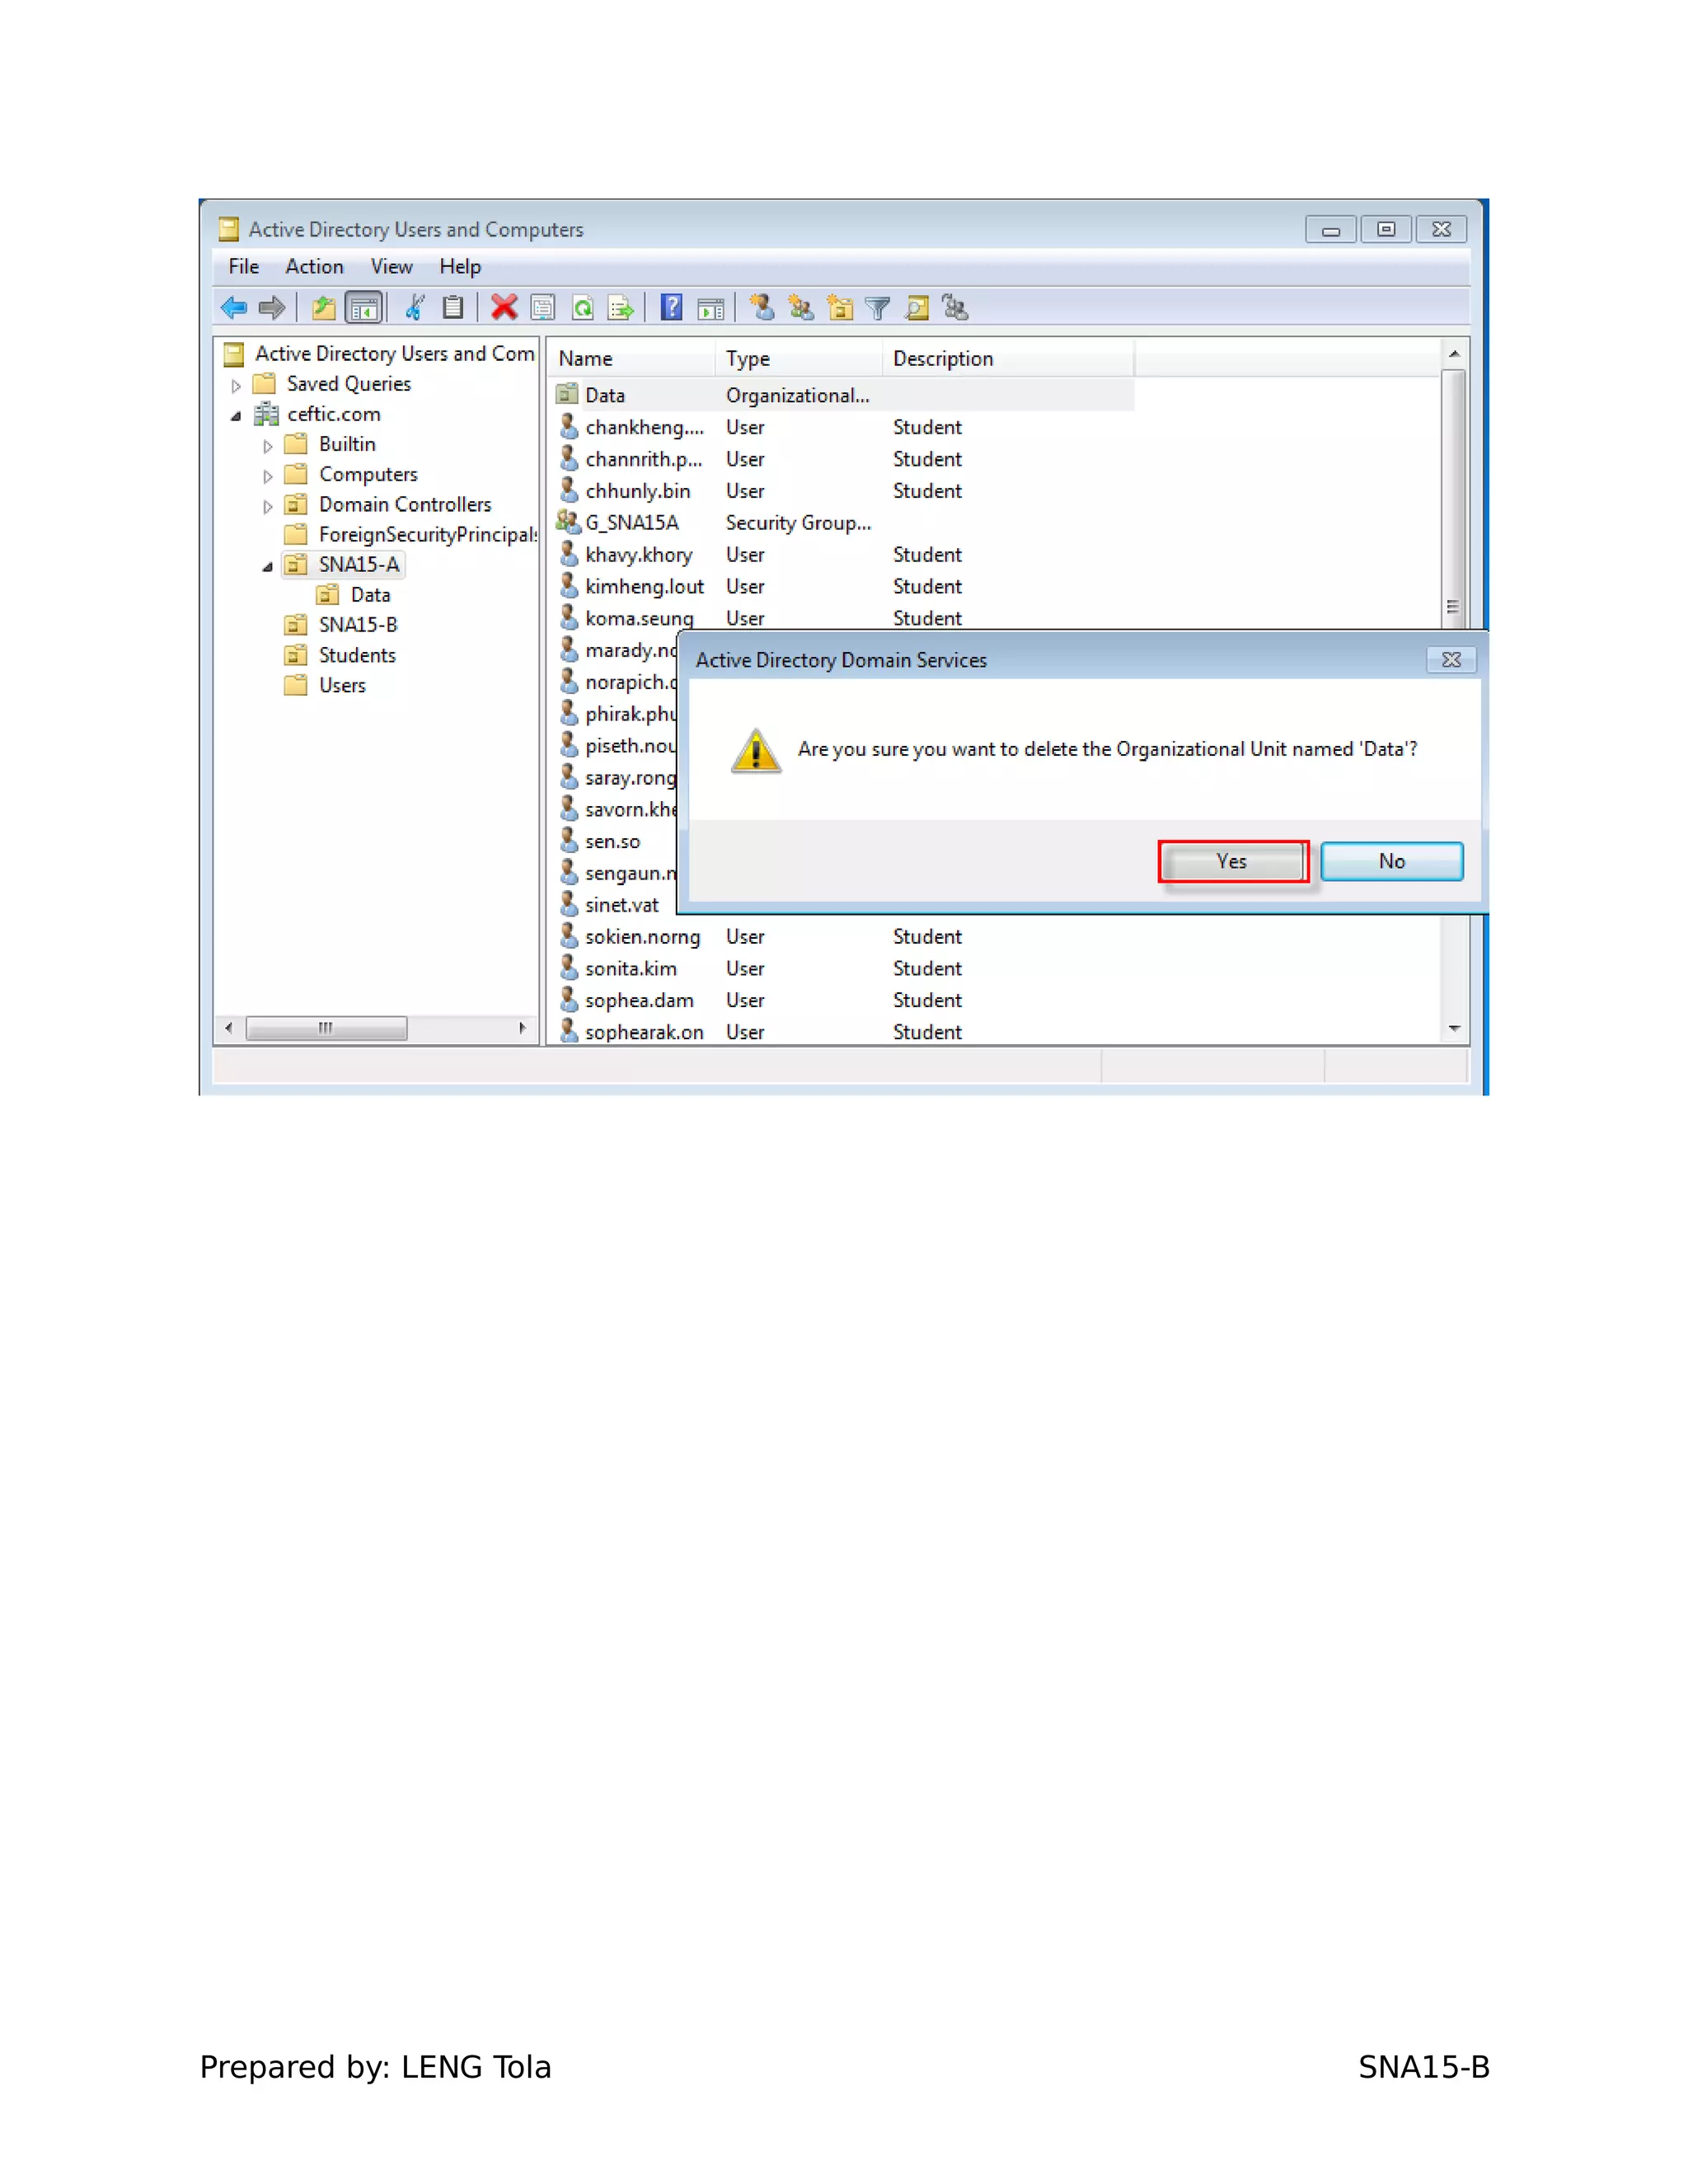Expand the Saved Queries tree node
The image size is (1688, 2184).
pyautogui.click(x=237, y=385)
